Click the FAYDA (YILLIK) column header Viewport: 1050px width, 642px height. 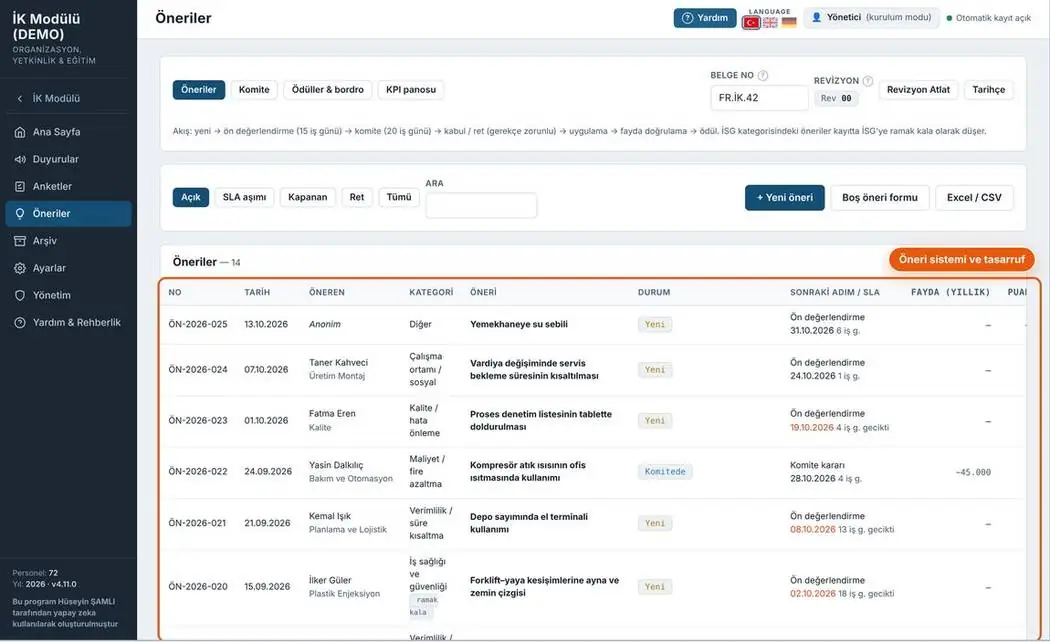coord(950,292)
